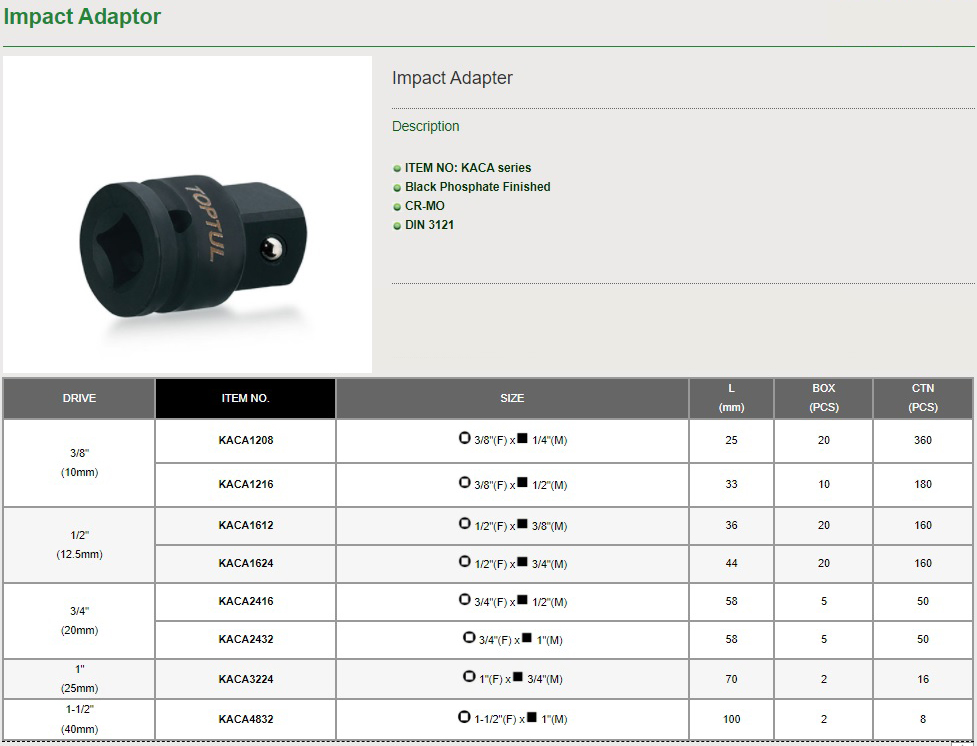Select the ITEM NO. column header
Image resolution: width=977 pixels, height=746 pixels.
(245, 398)
